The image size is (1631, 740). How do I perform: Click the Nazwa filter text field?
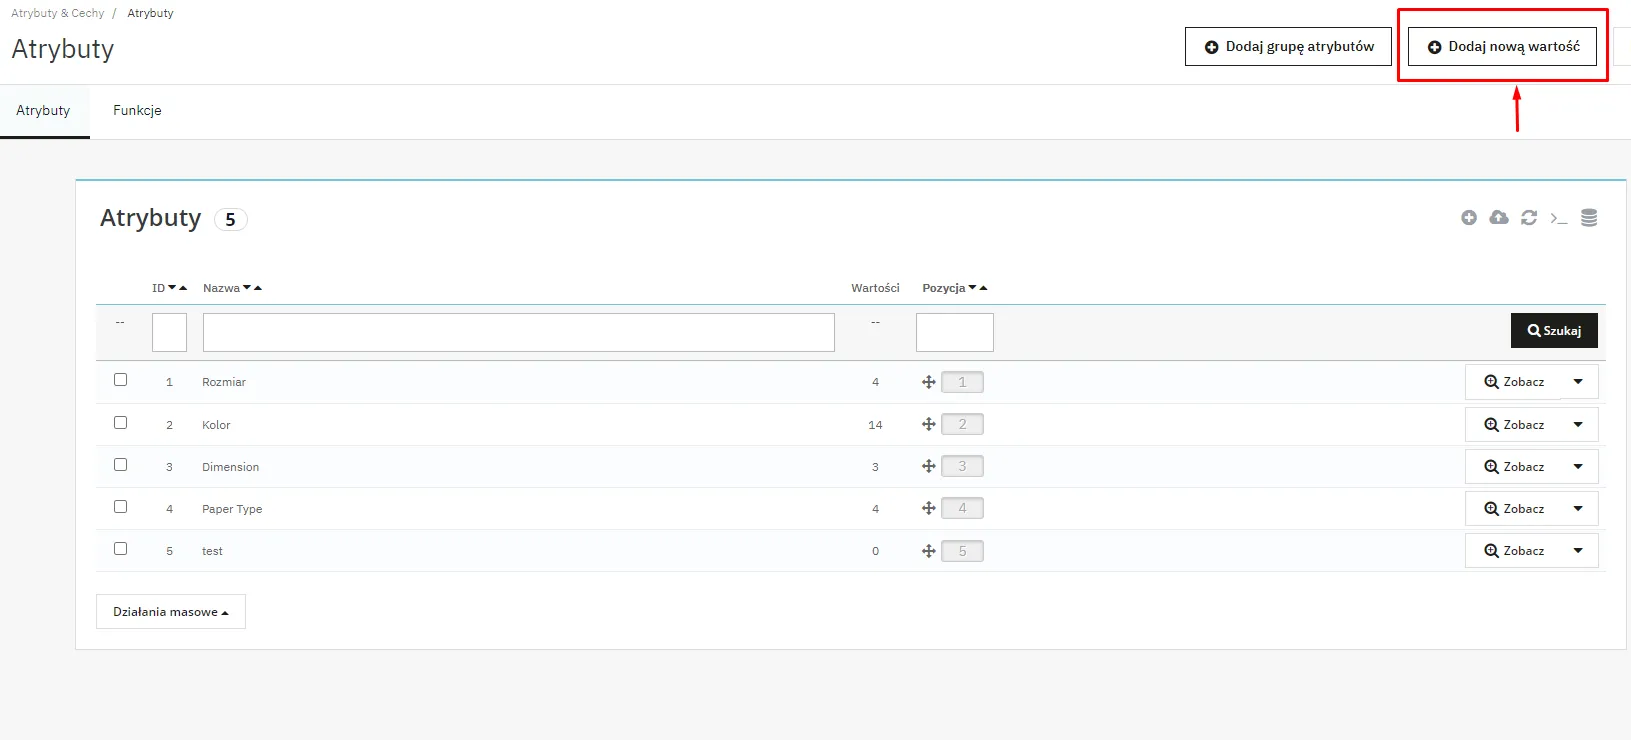(518, 332)
